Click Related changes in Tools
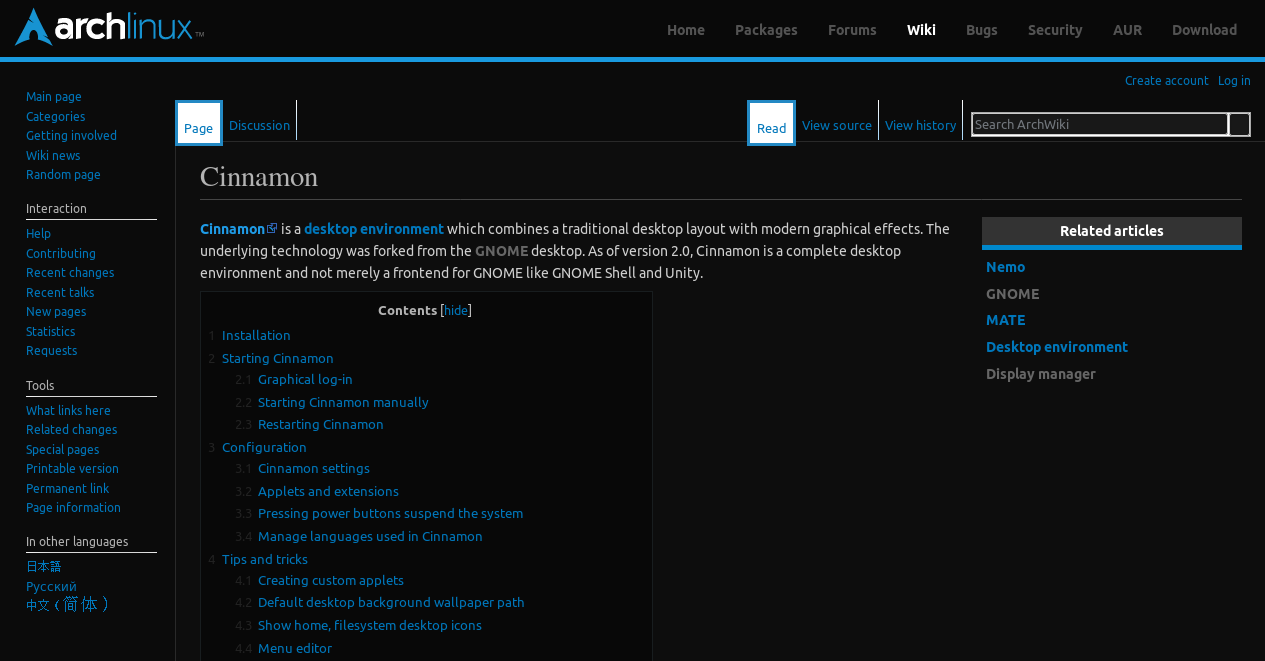 pyautogui.click(x=72, y=430)
